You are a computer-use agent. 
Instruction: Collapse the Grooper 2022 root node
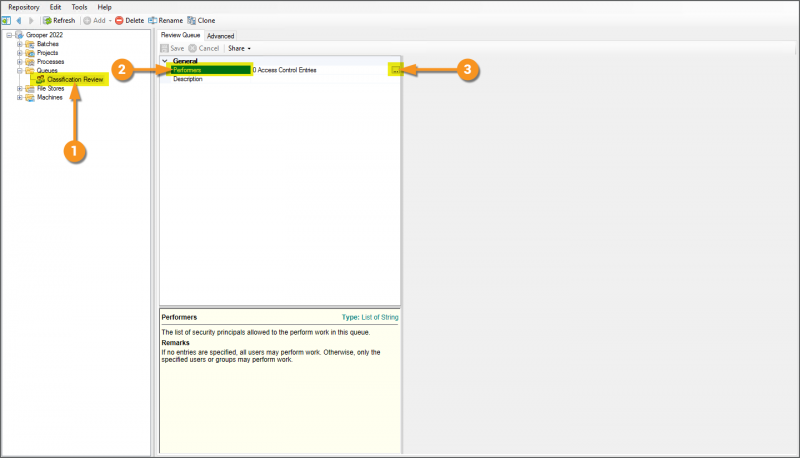pos(9,35)
